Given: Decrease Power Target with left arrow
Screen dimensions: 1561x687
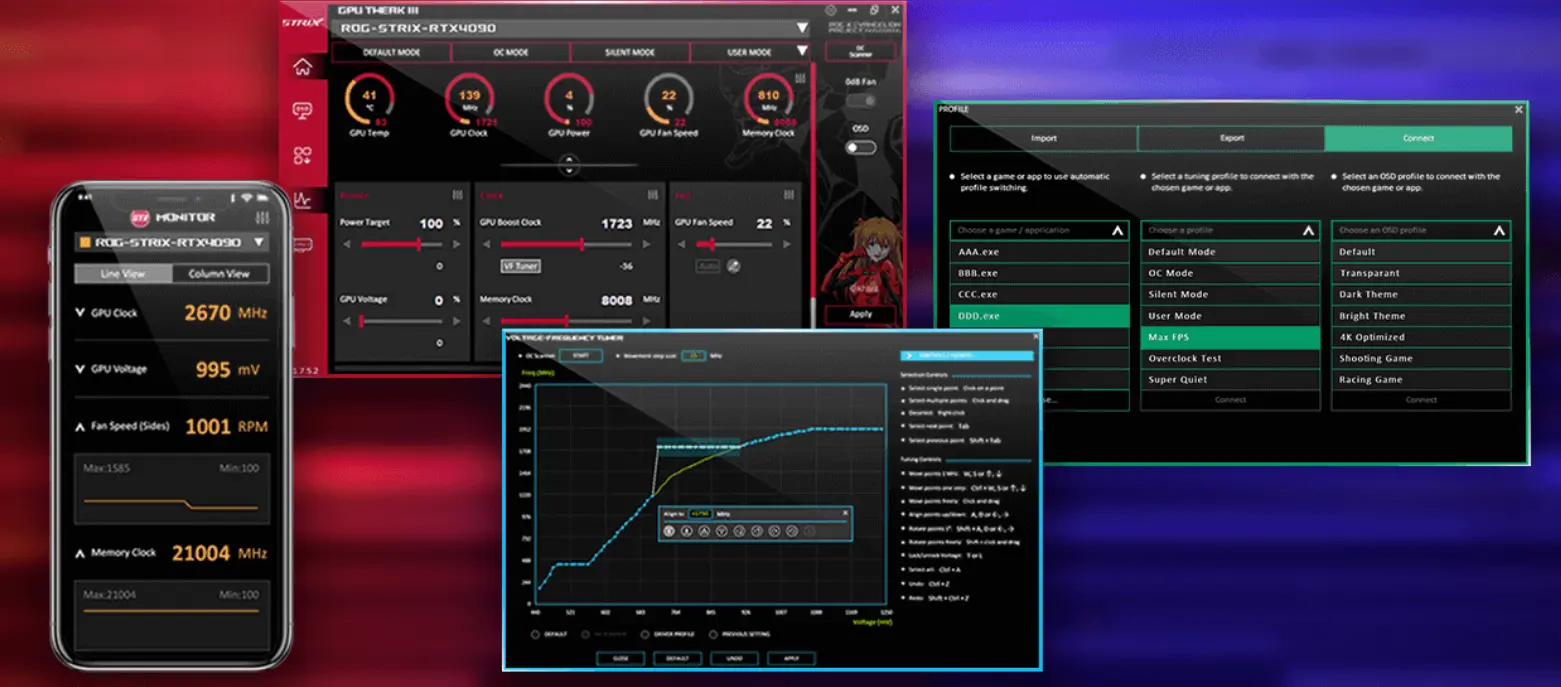Looking at the screenshot, I should [x=348, y=244].
